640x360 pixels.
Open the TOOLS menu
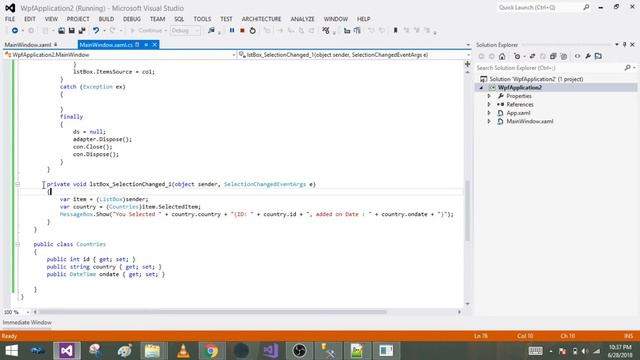click(x=202, y=19)
